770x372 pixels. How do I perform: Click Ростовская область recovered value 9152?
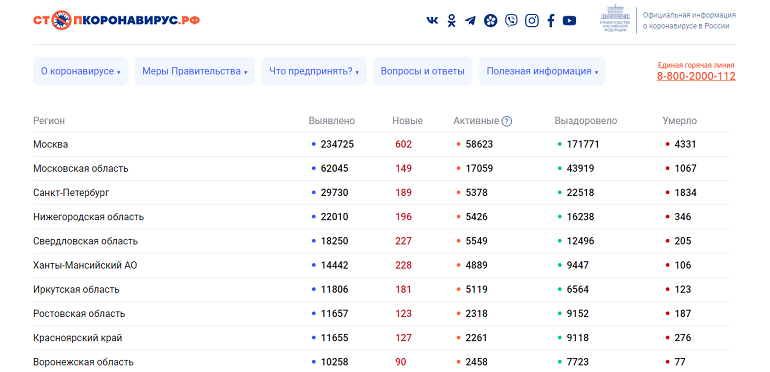[x=578, y=313]
